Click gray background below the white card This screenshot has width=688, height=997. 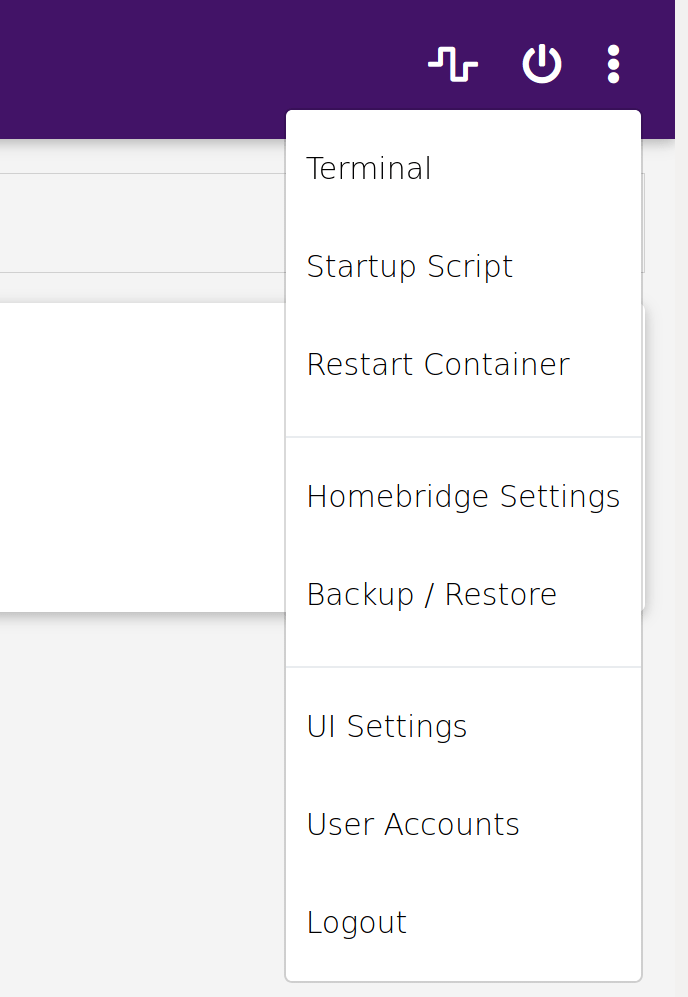point(140,800)
